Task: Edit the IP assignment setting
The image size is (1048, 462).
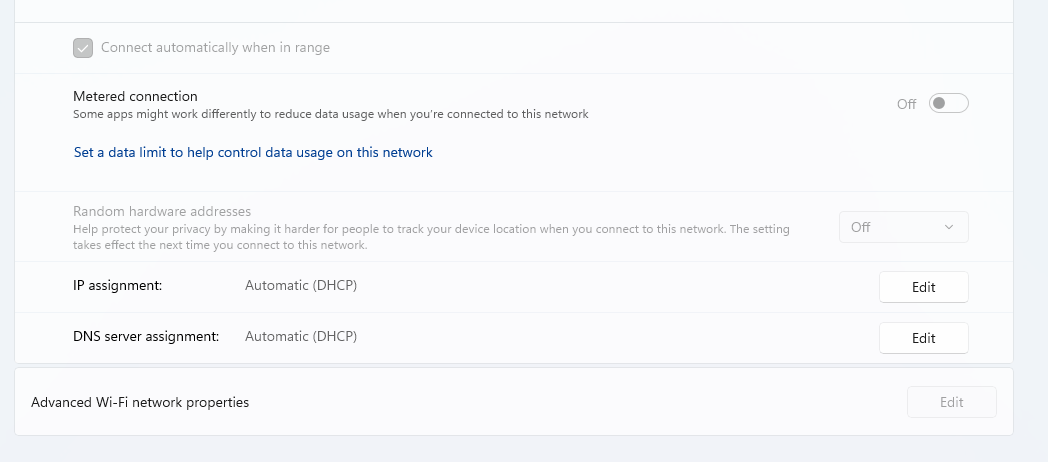Action: [924, 287]
